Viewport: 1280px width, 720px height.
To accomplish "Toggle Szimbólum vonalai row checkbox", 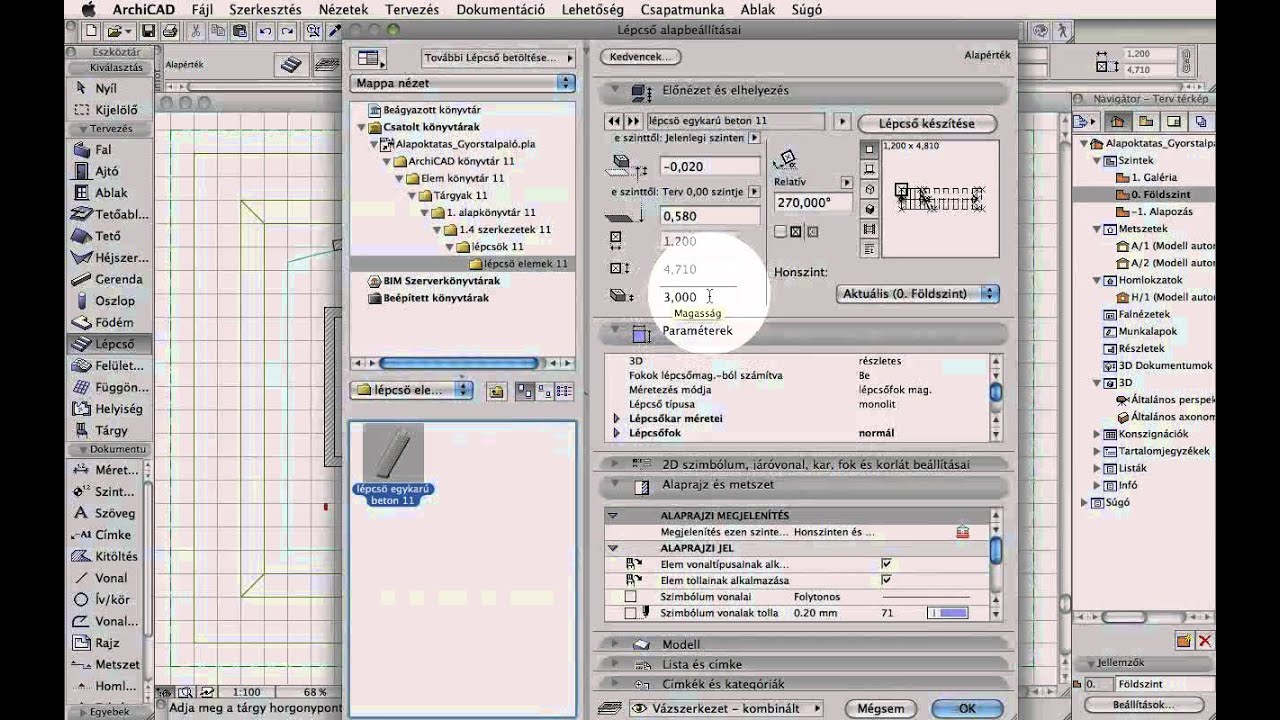I will tap(630, 597).
